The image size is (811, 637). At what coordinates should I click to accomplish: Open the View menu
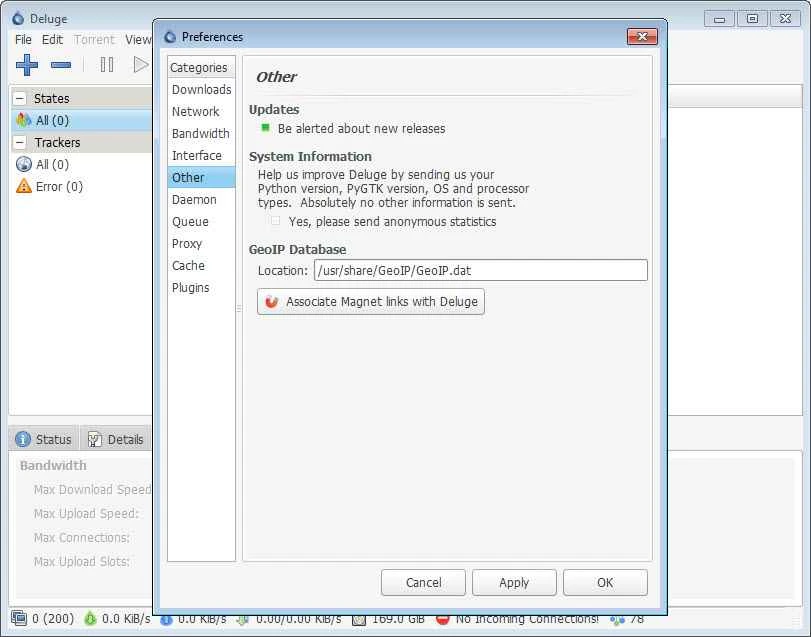(138, 39)
